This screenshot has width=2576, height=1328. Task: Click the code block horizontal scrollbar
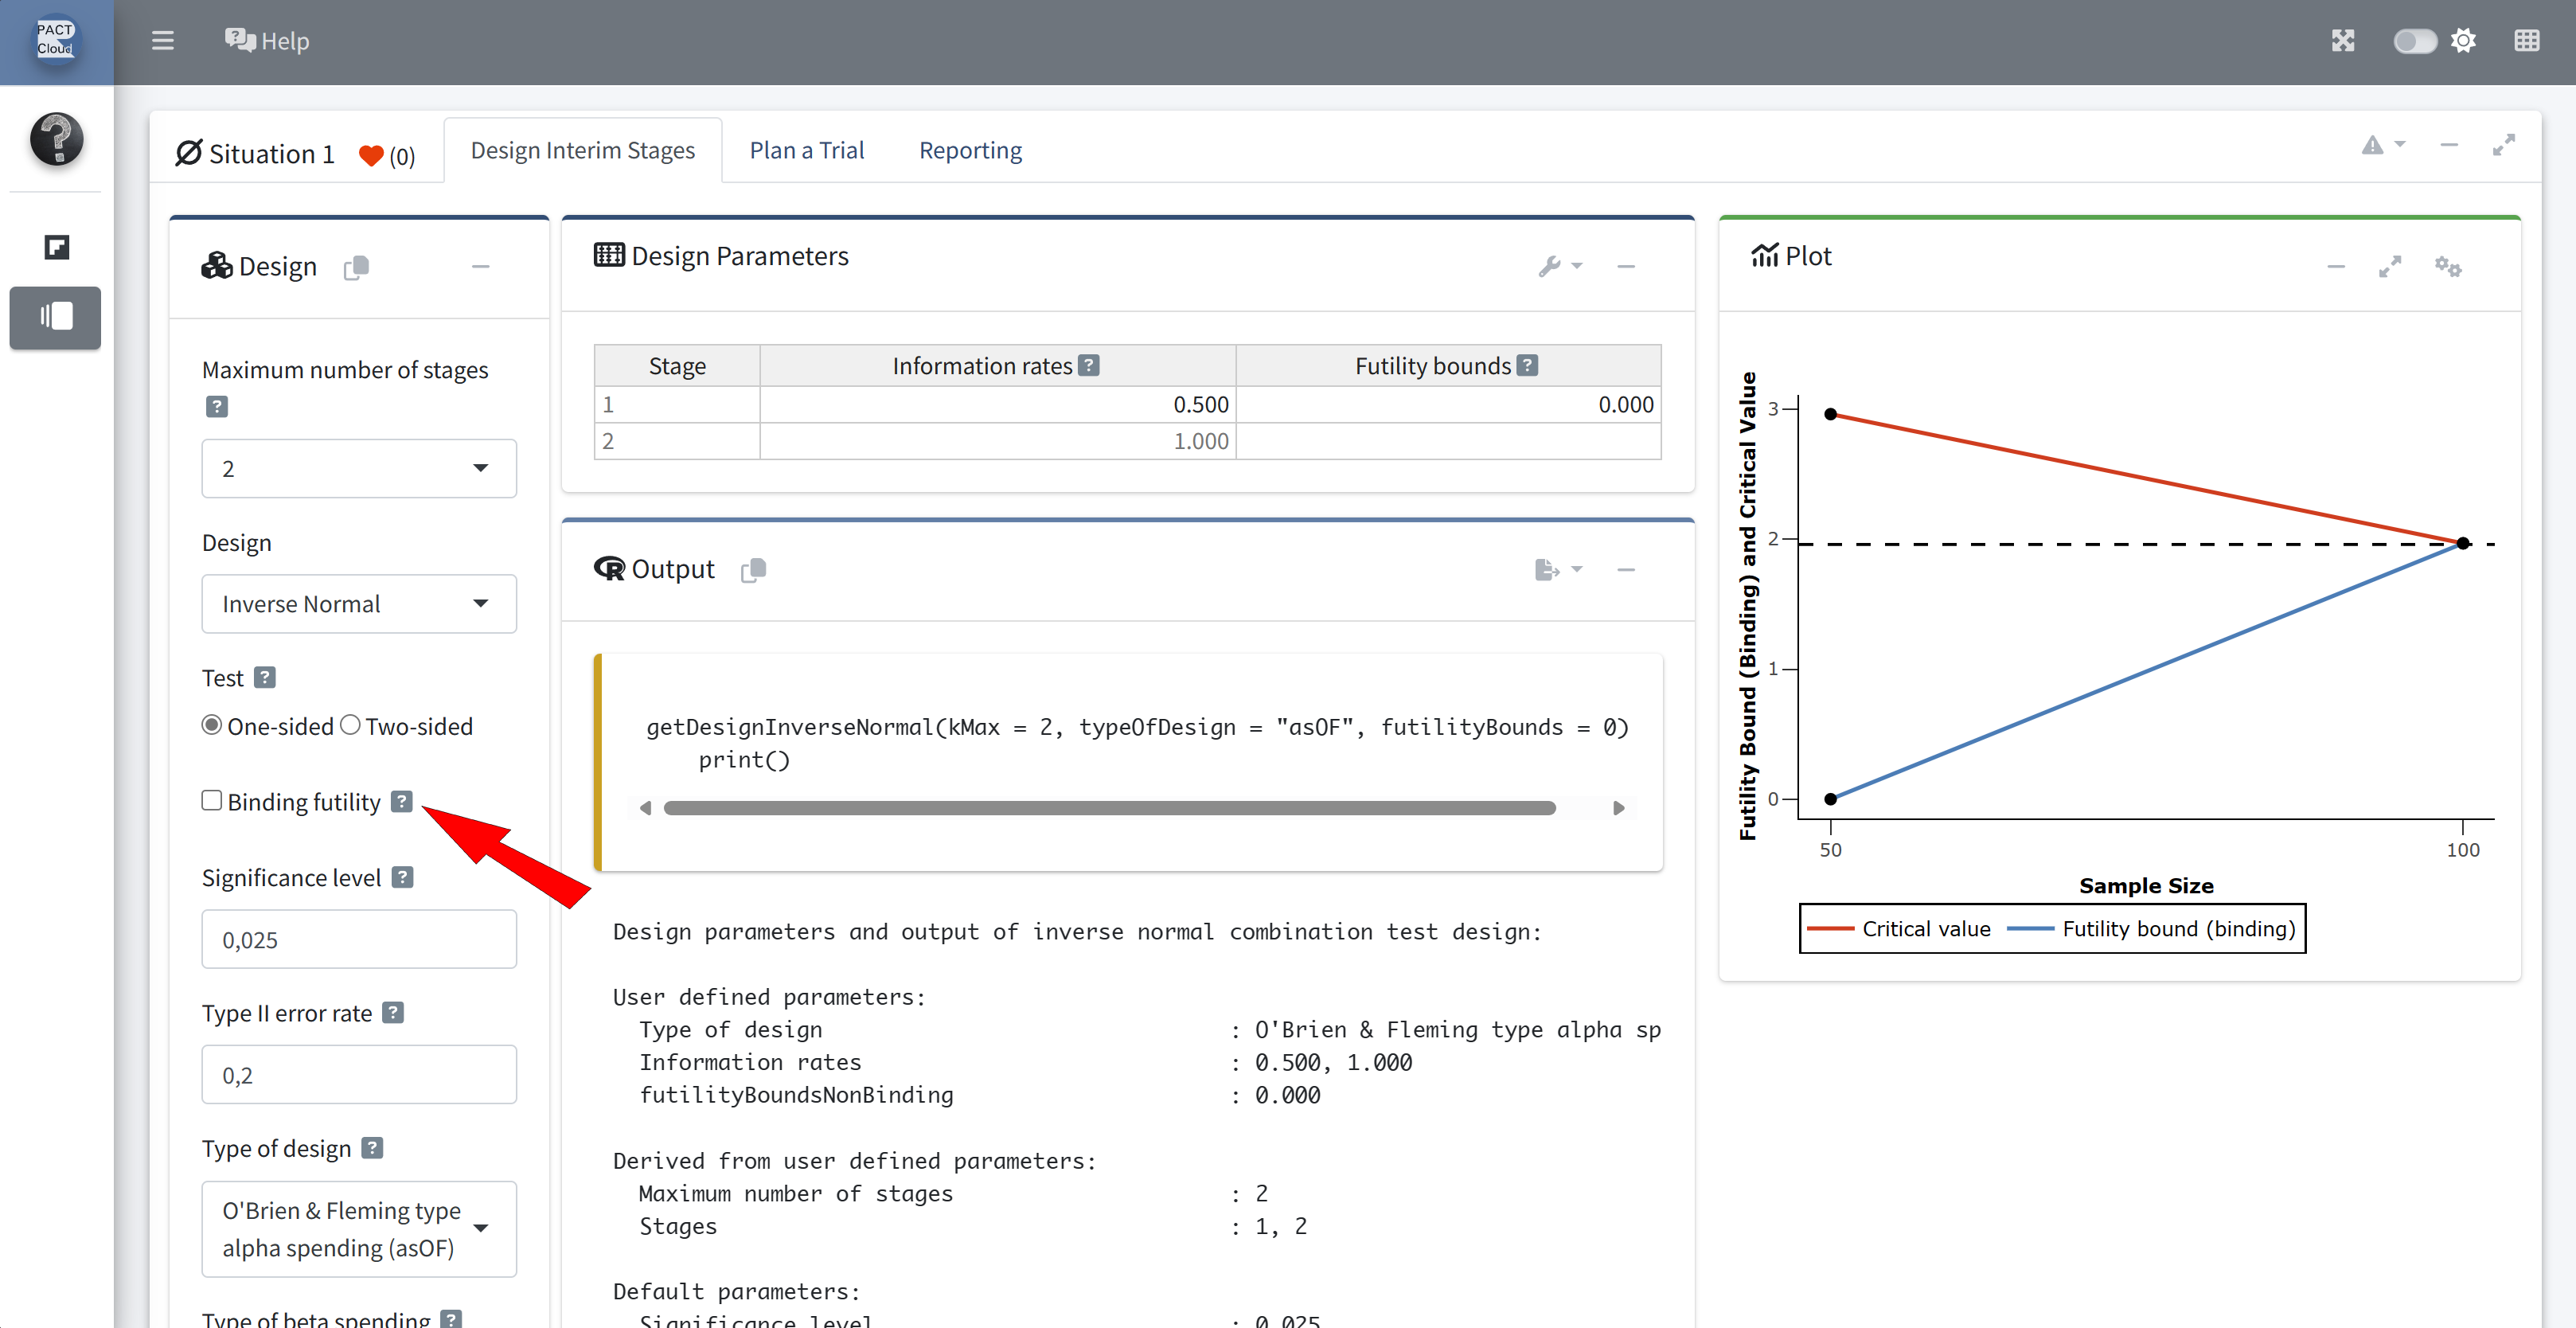(x=1108, y=808)
